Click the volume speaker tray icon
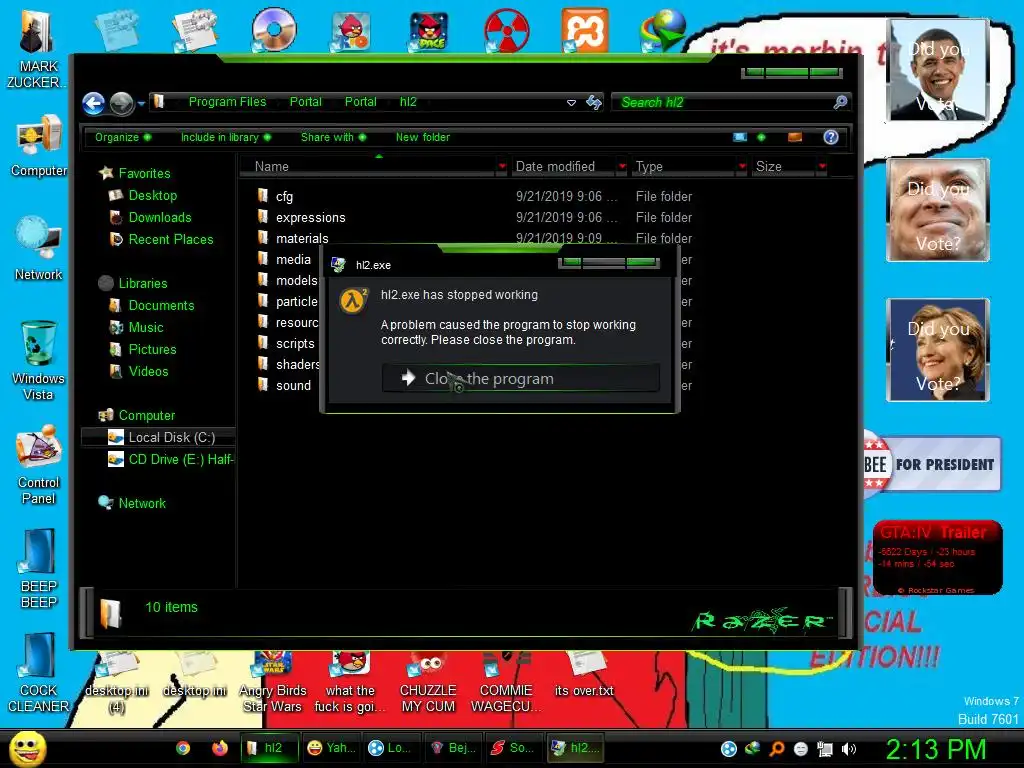 click(849, 749)
